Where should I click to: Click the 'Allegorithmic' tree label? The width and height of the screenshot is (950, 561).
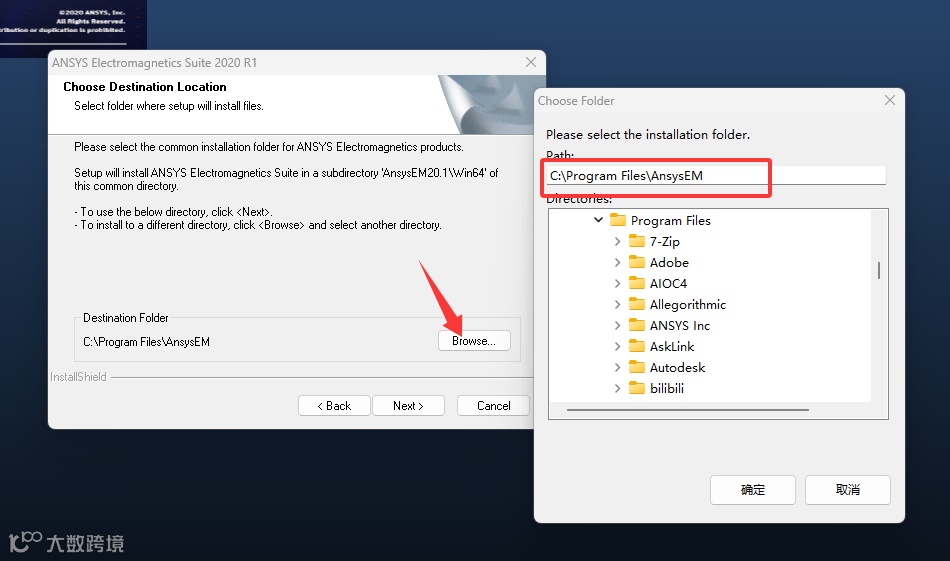click(x=688, y=305)
